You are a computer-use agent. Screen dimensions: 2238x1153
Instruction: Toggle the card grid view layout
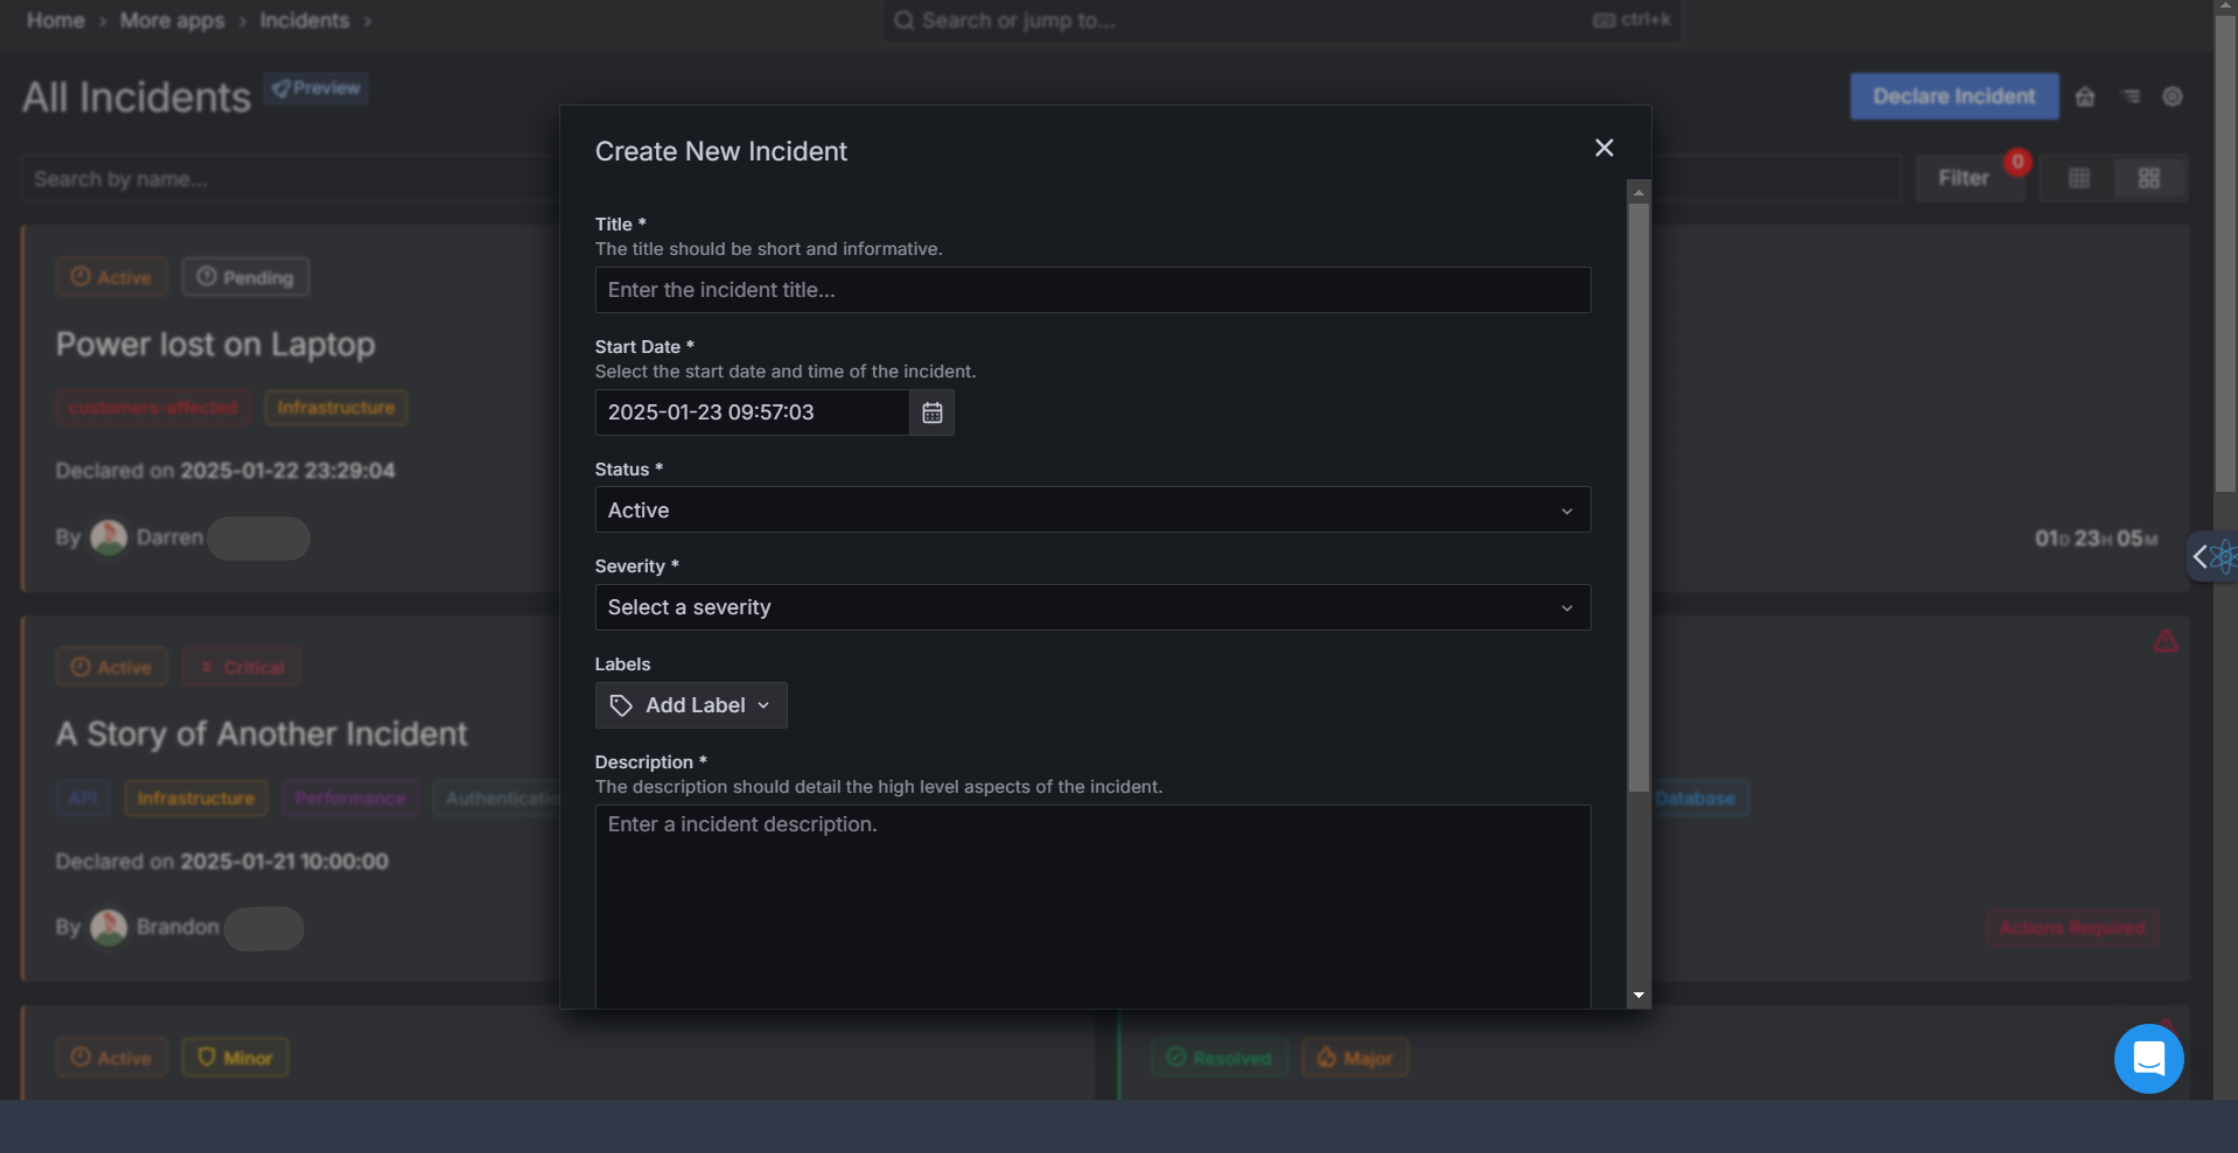2150,177
